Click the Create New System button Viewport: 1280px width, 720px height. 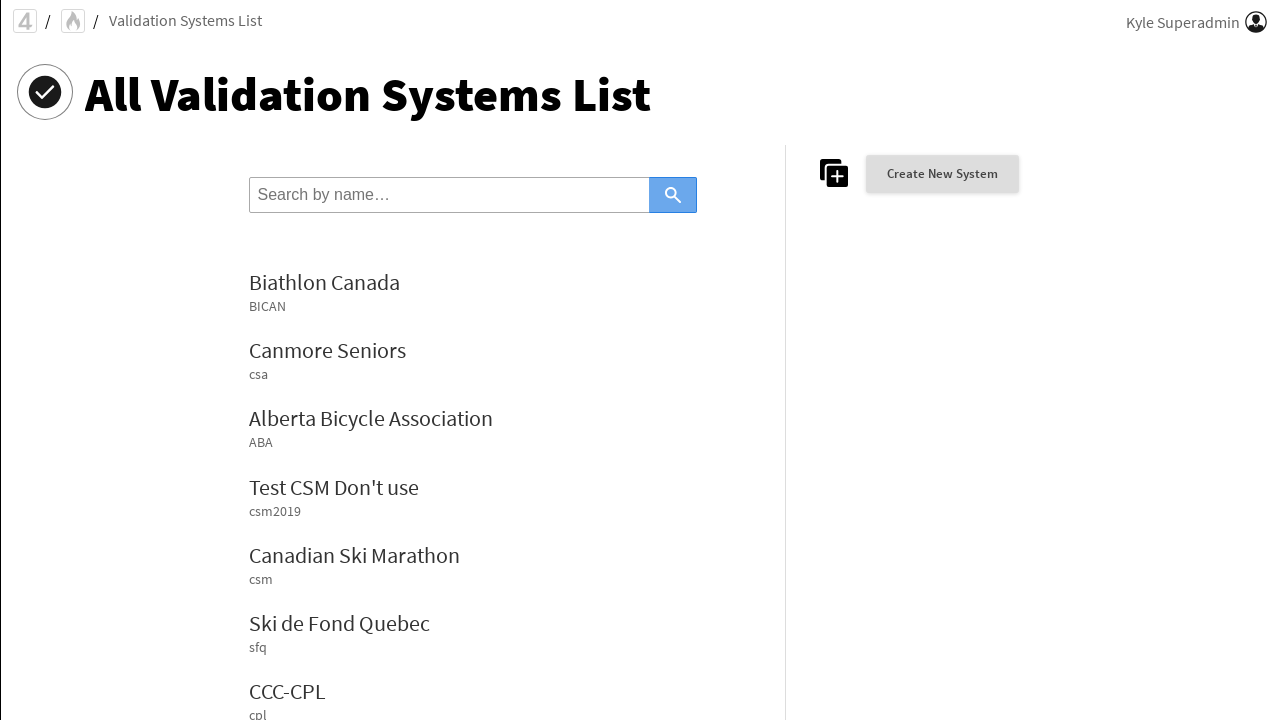click(942, 174)
